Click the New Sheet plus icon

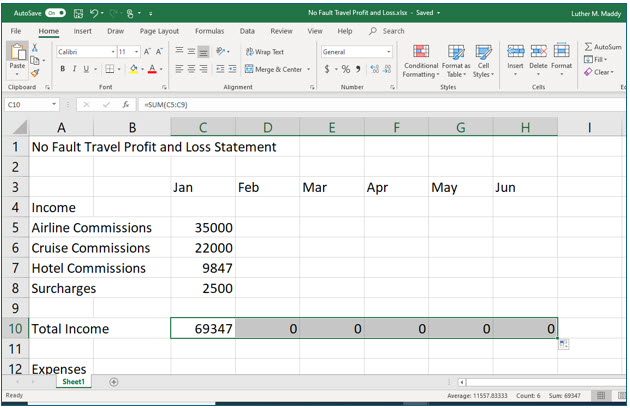click(114, 382)
